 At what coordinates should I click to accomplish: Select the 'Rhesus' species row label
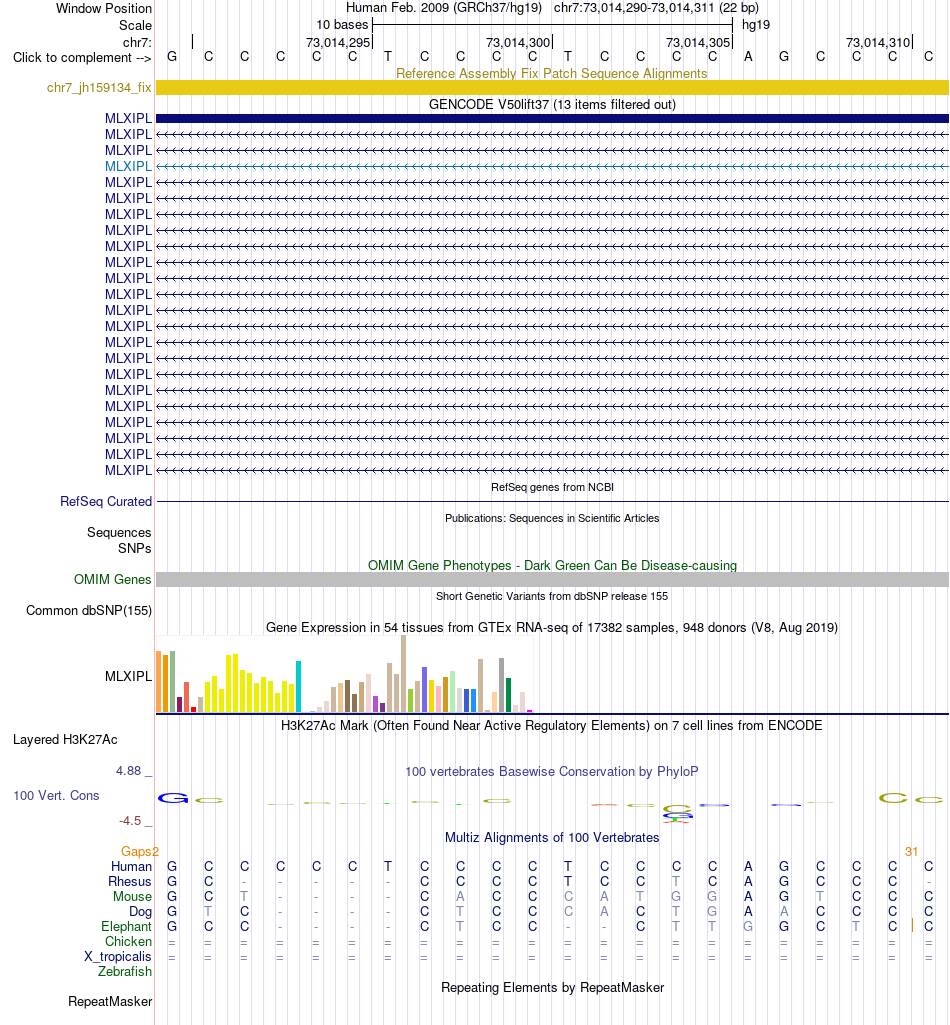130,881
